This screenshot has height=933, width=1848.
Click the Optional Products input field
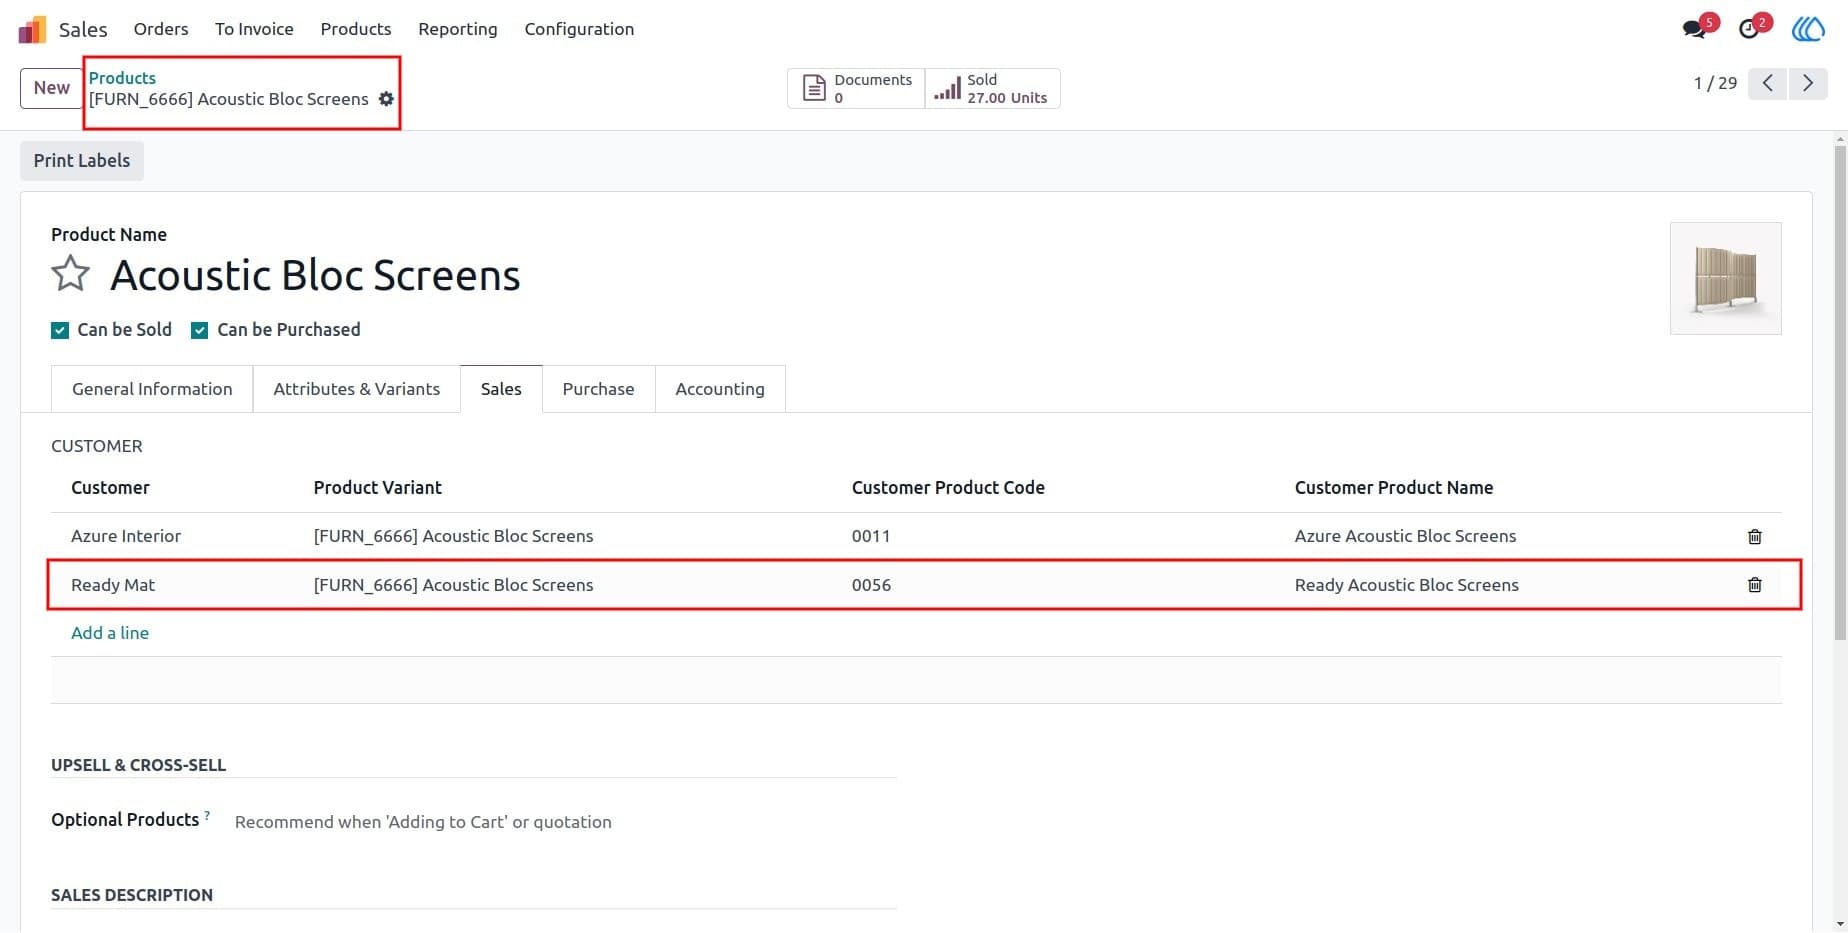click(x=565, y=822)
